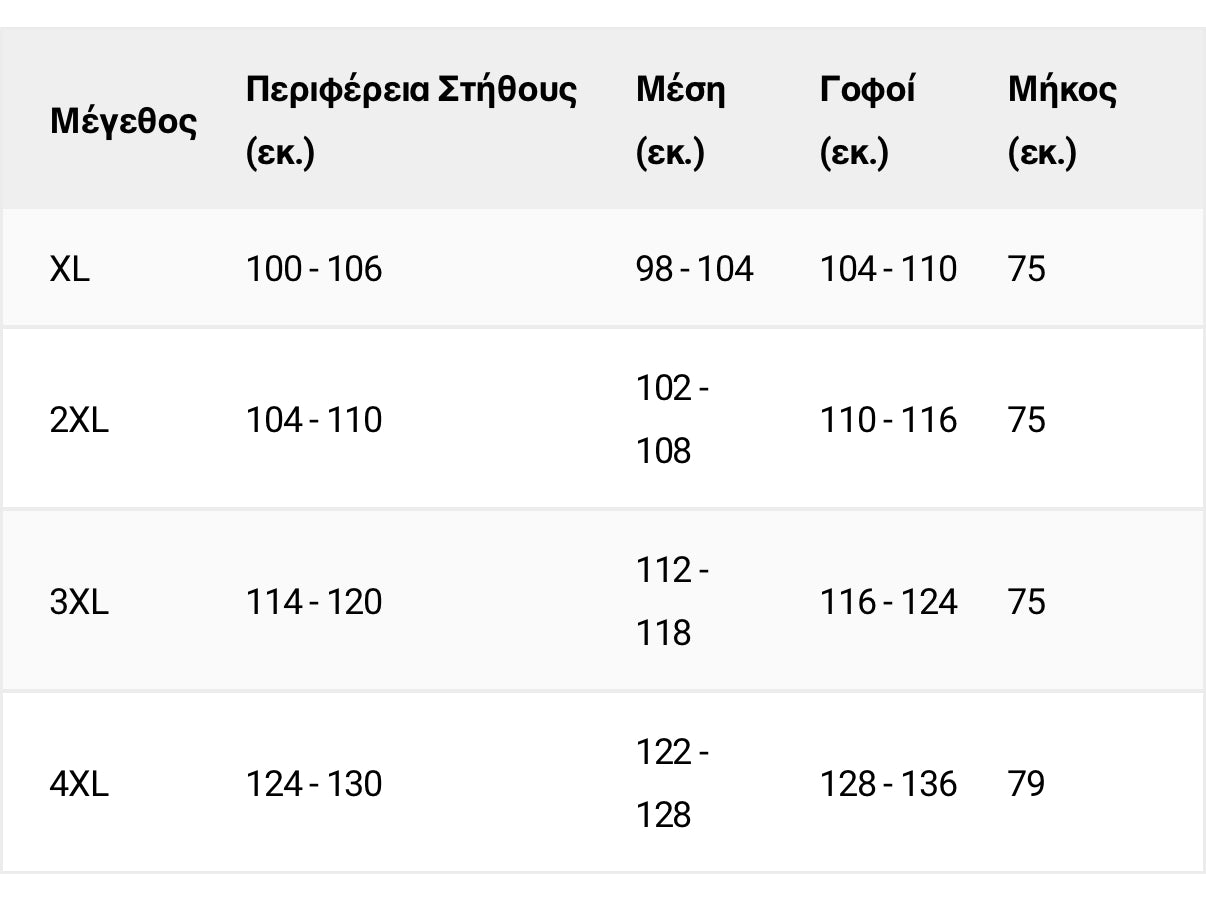The height and width of the screenshot is (915, 1206).
Task: Click the Μέγεθος column header
Action: pos(124,122)
